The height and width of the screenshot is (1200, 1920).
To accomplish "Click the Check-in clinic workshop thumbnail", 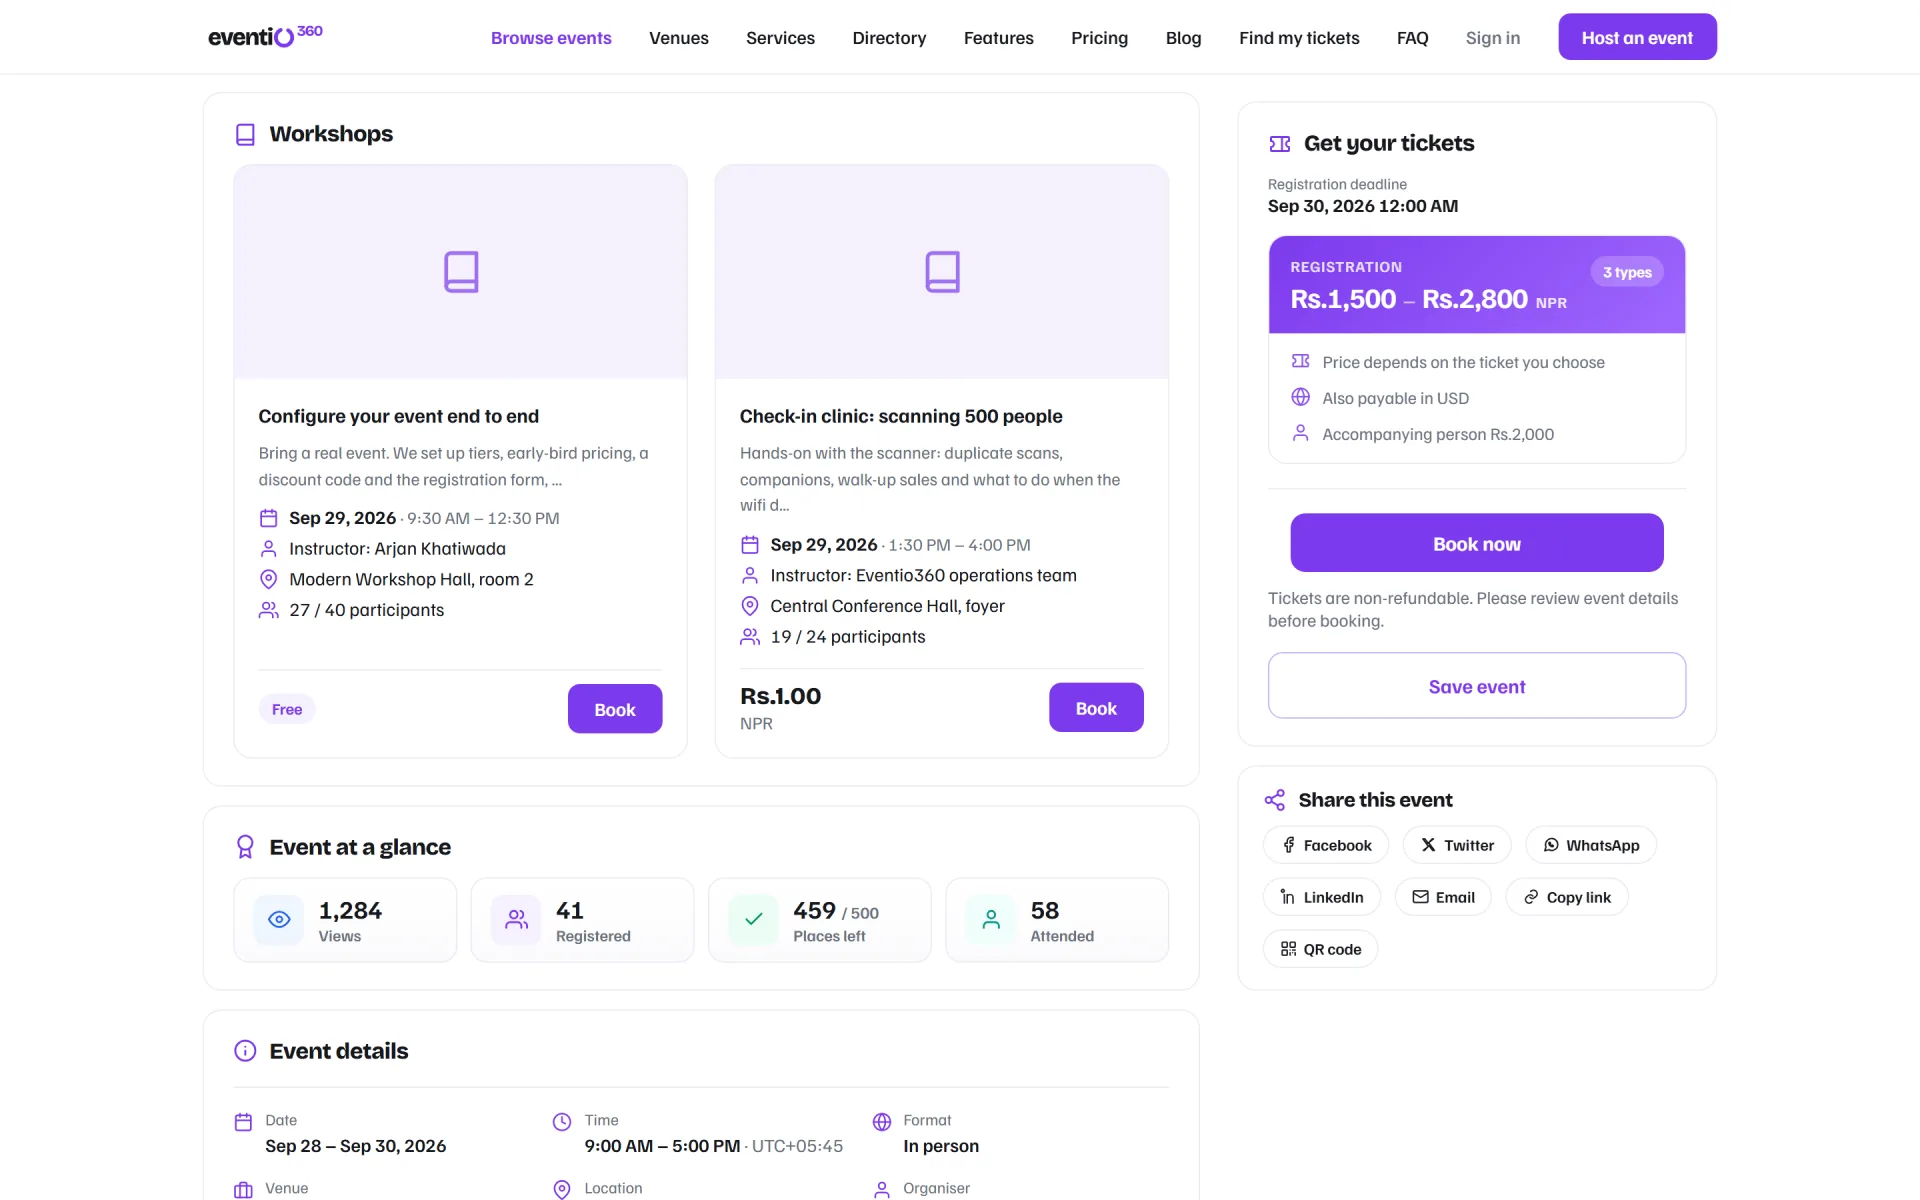I will pyautogui.click(x=942, y=272).
